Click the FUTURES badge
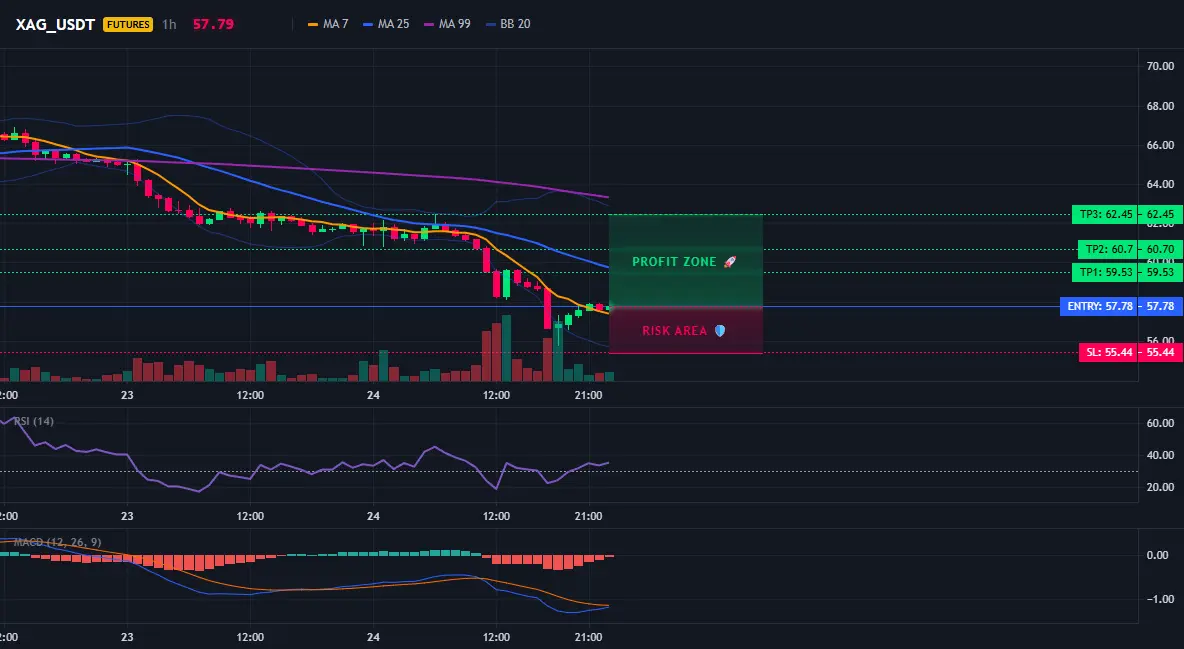This screenshot has height=649, width=1184. point(128,24)
